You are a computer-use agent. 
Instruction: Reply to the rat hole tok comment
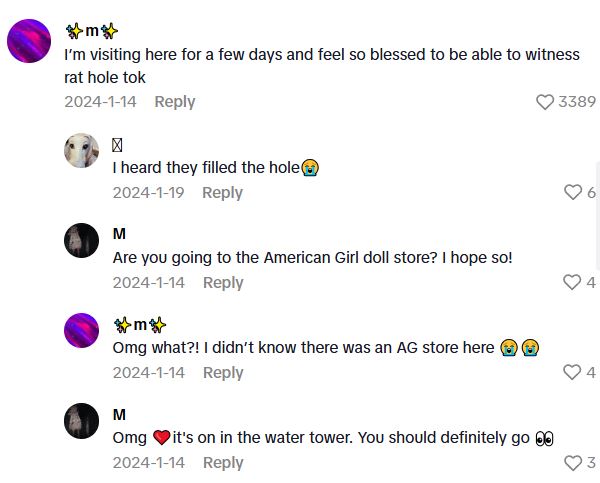[175, 102]
